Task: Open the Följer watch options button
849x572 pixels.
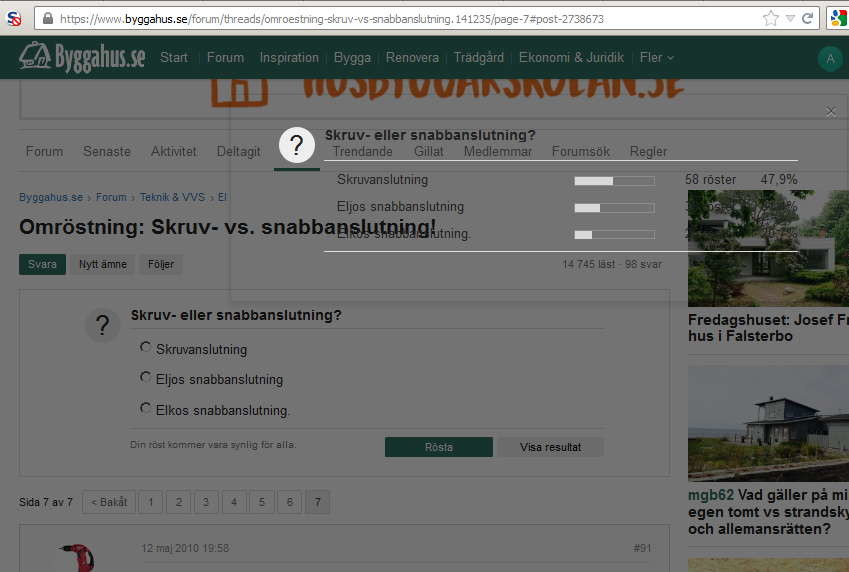Action: [x=161, y=265]
